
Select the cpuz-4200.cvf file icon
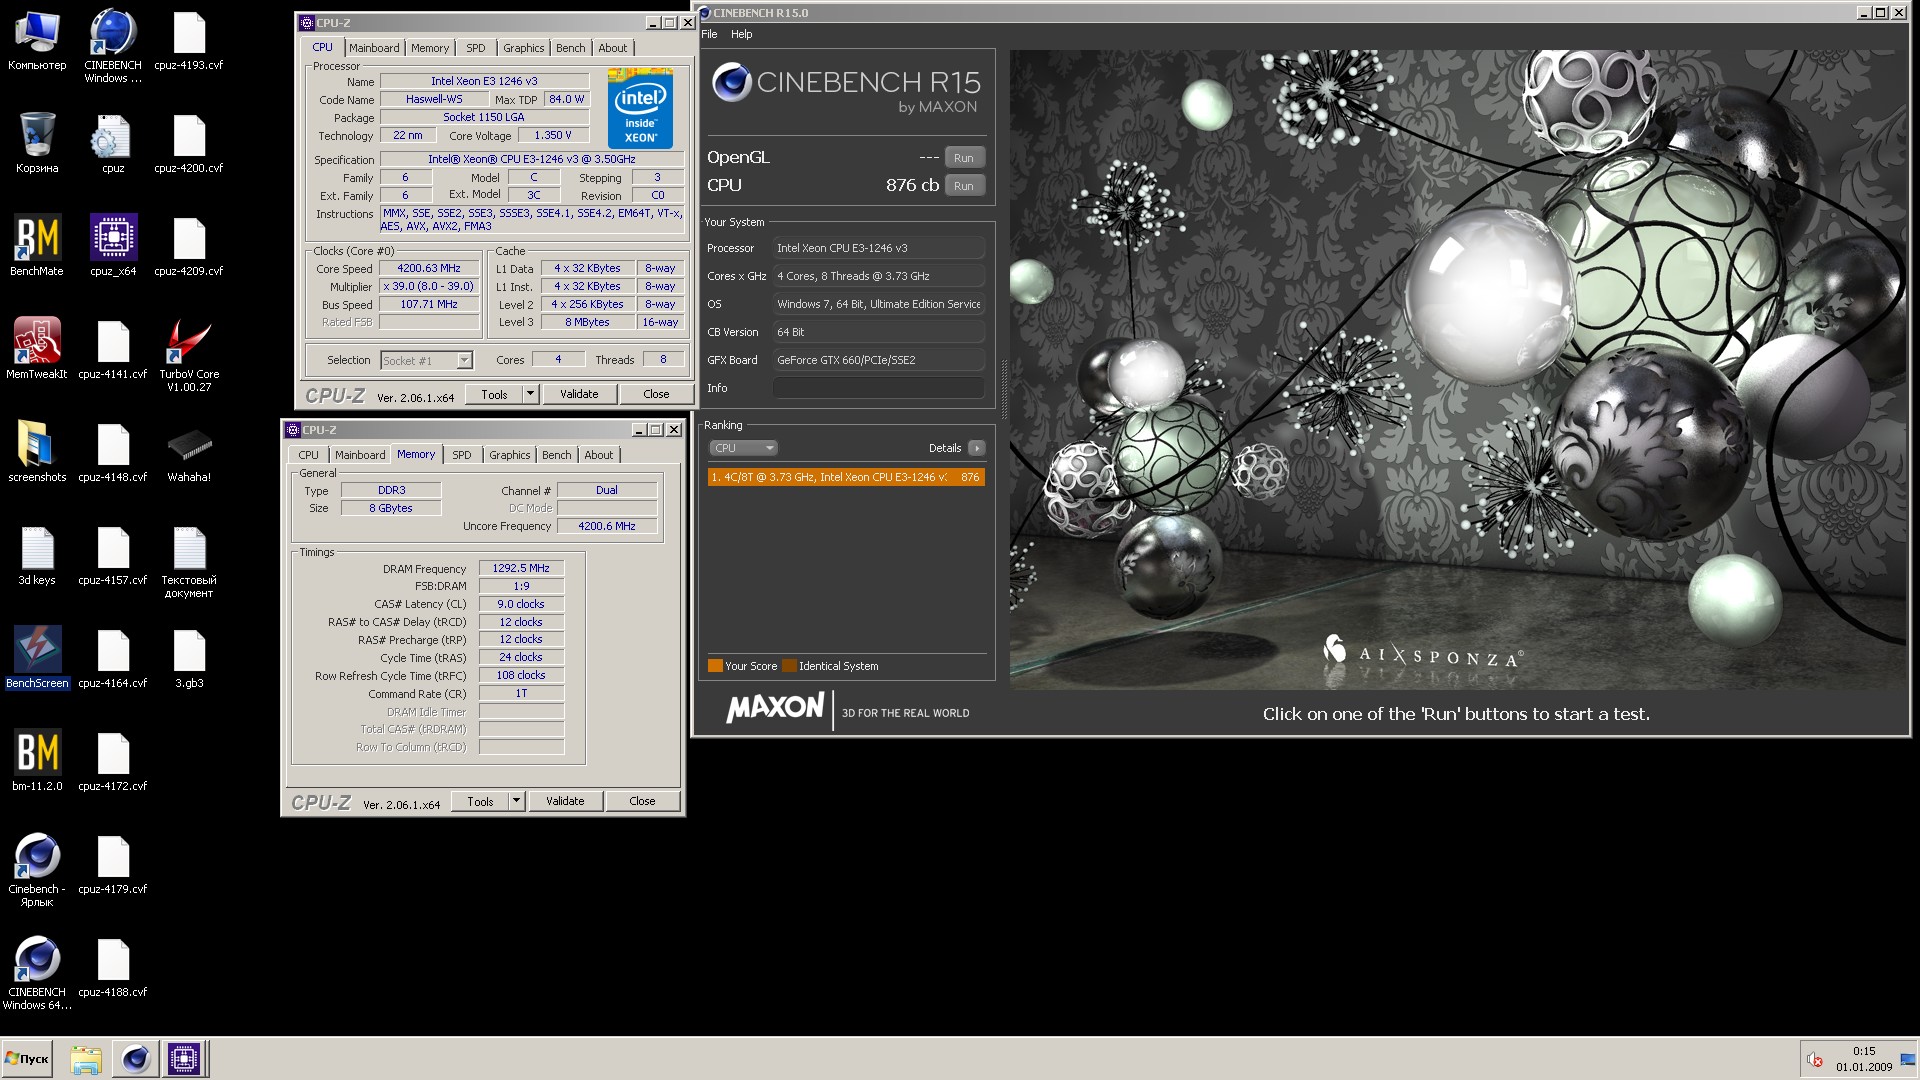coord(189,144)
